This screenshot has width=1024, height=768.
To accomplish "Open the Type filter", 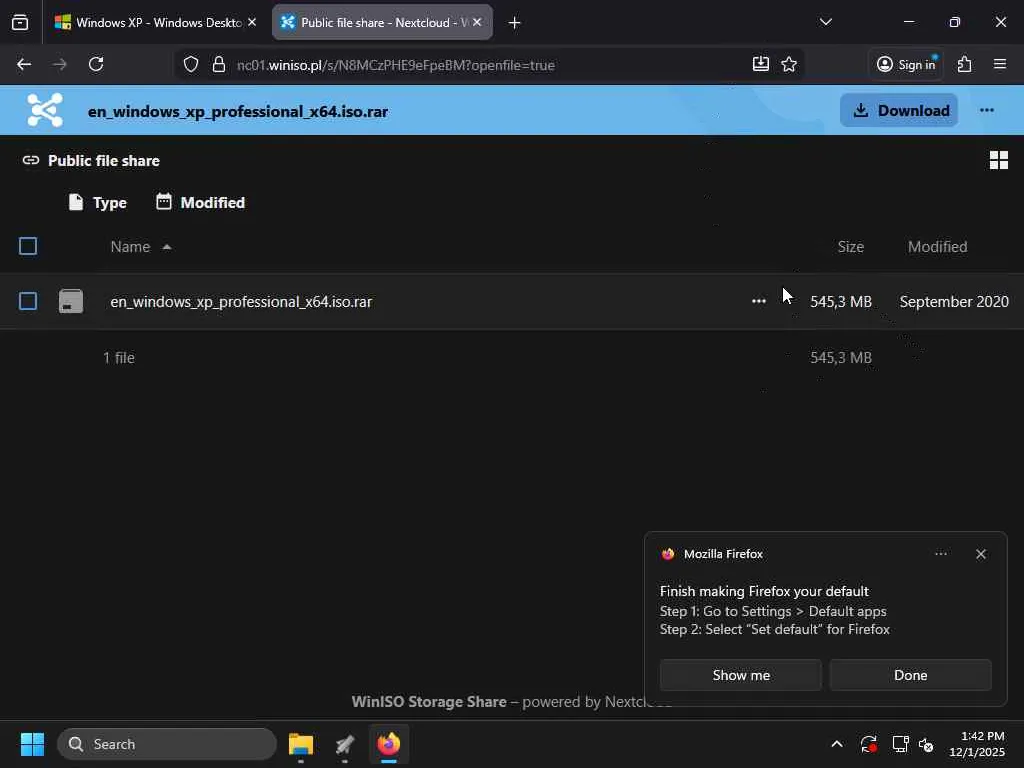I will [x=98, y=202].
